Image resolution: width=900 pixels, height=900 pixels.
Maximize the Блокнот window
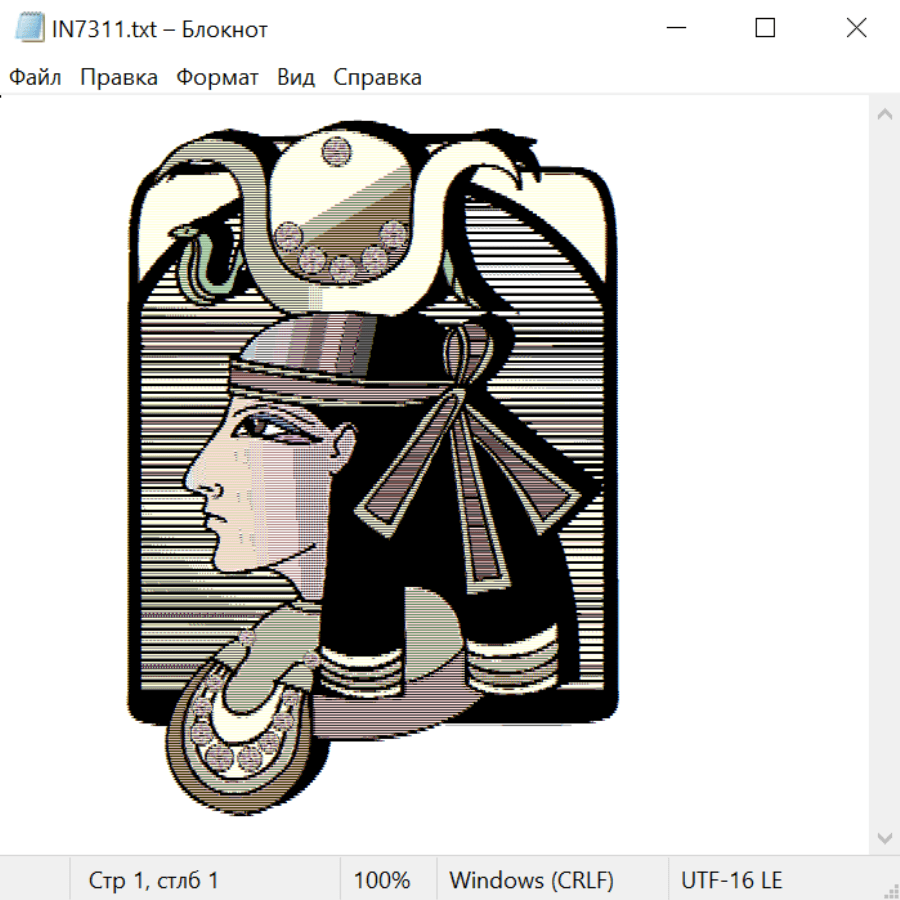(765, 29)
